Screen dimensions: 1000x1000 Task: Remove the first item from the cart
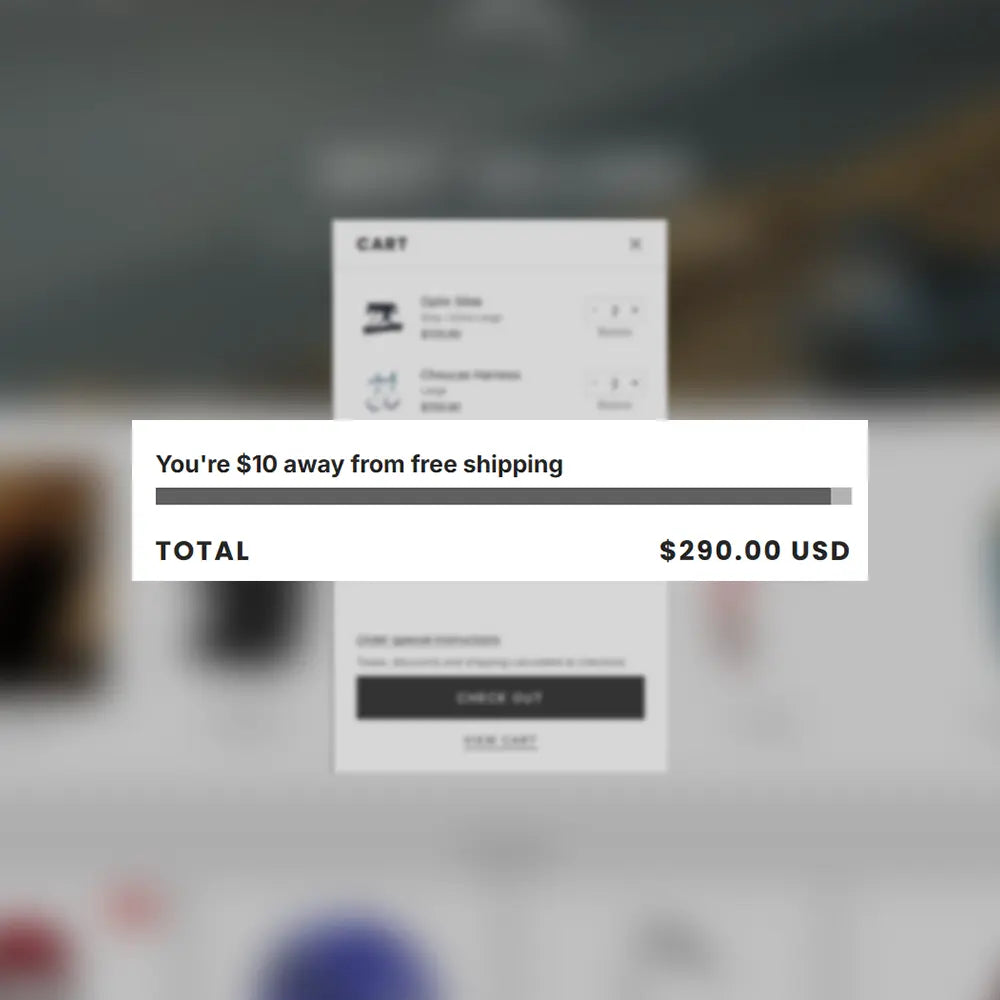[614, 332]
